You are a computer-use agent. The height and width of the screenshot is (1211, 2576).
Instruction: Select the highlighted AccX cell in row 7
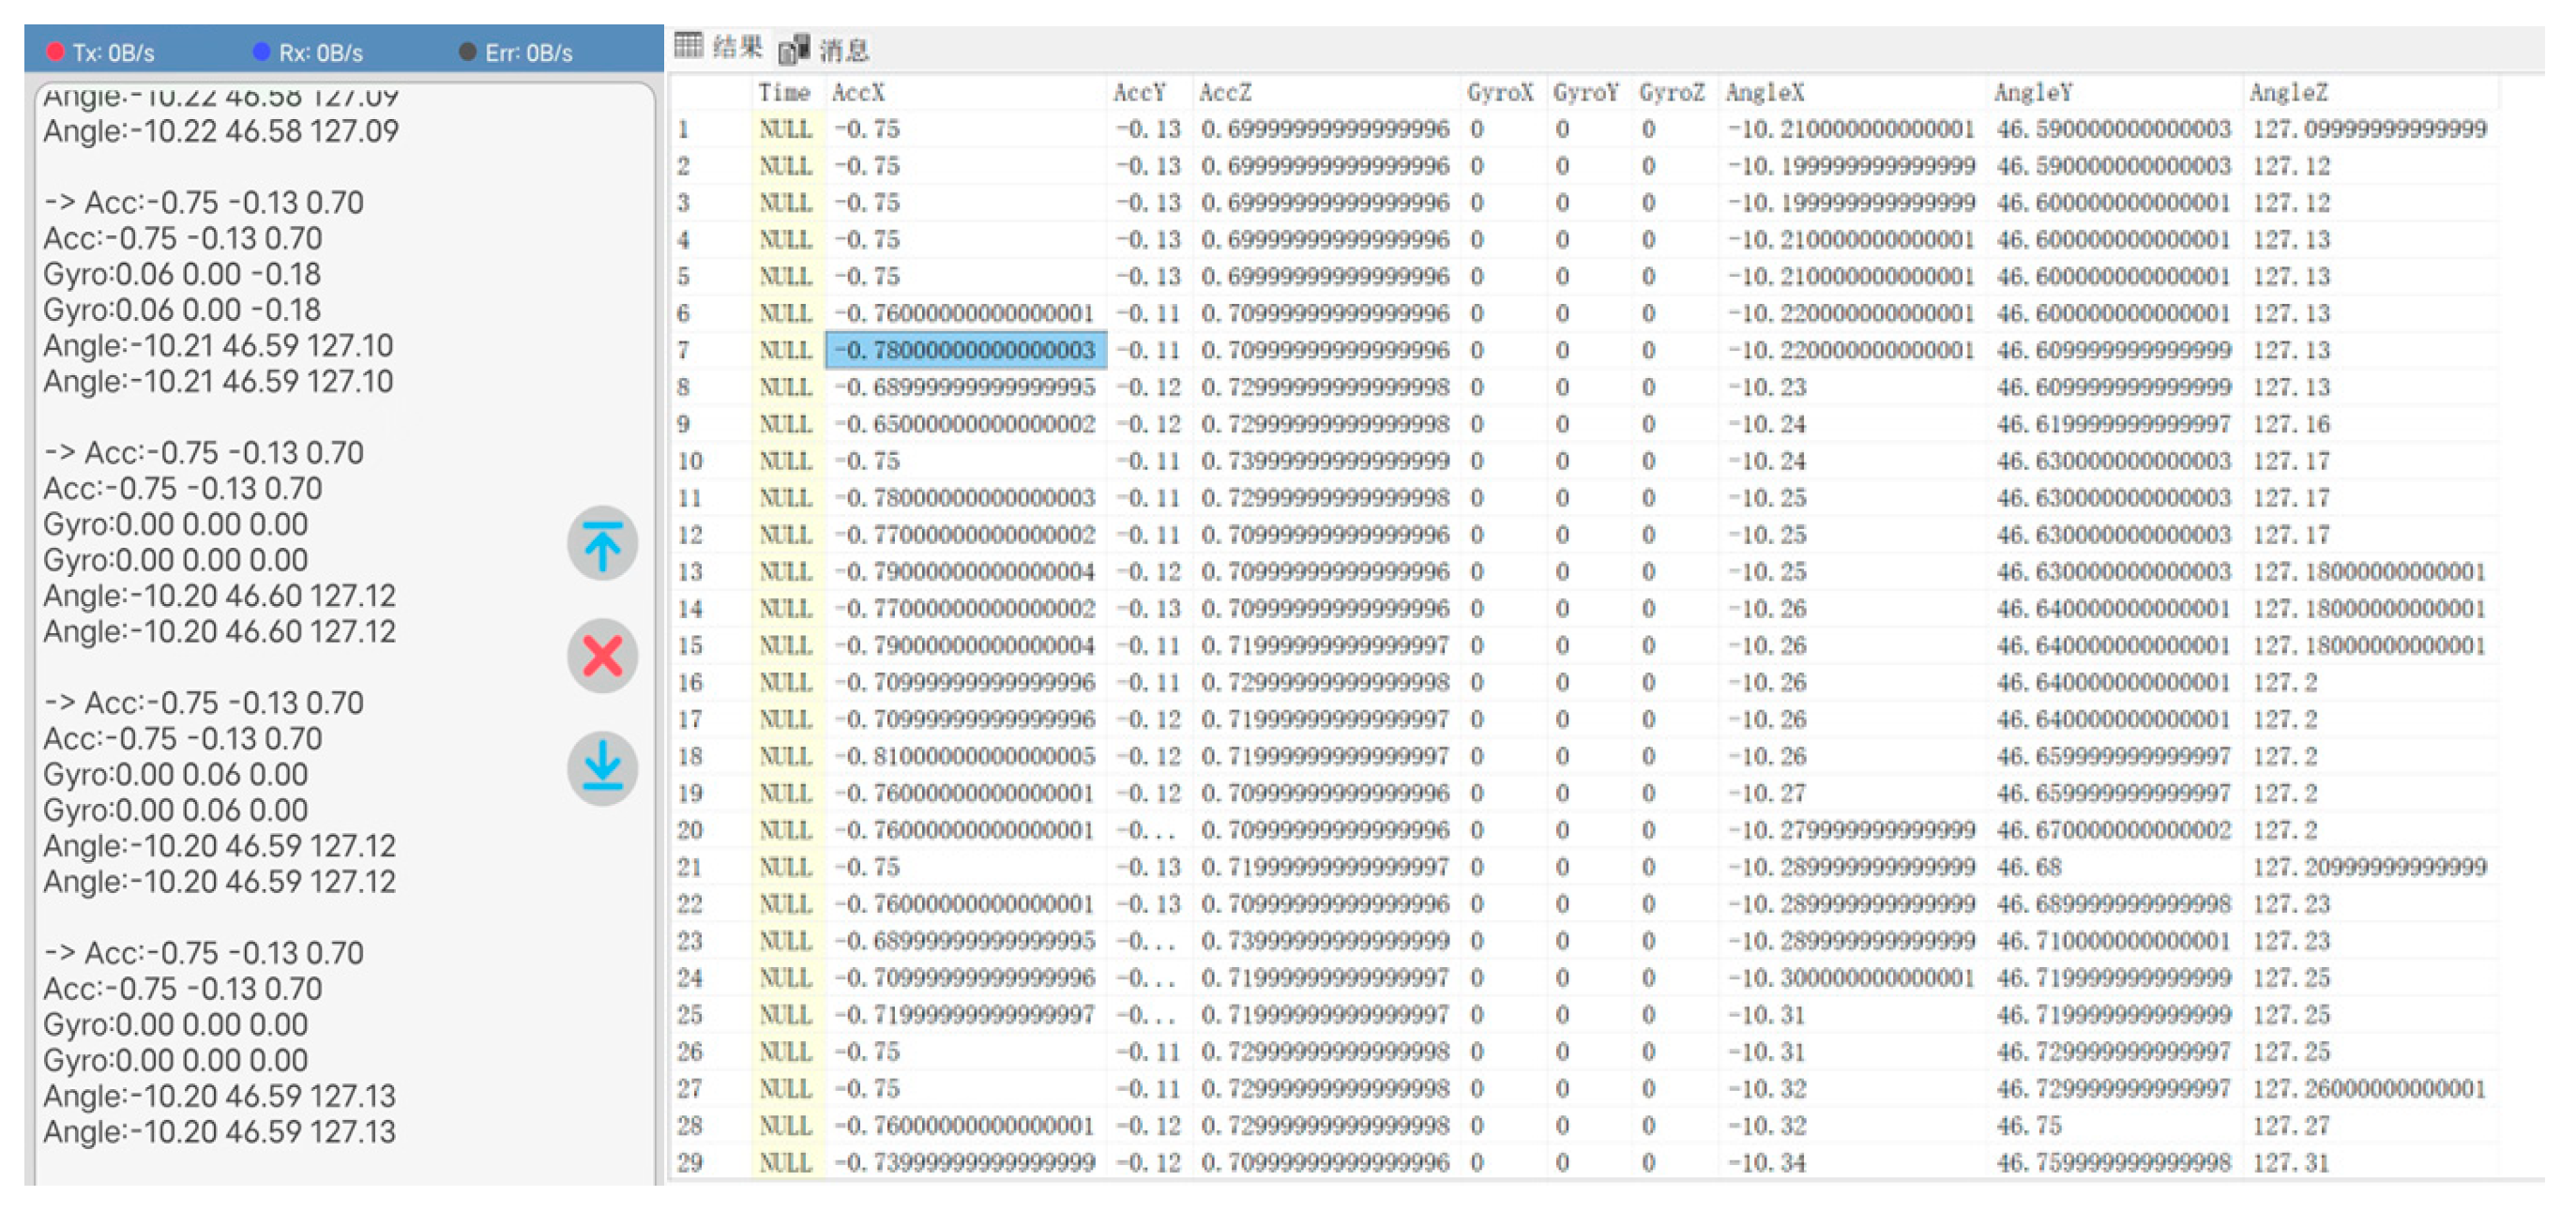(x=965, y=350)
